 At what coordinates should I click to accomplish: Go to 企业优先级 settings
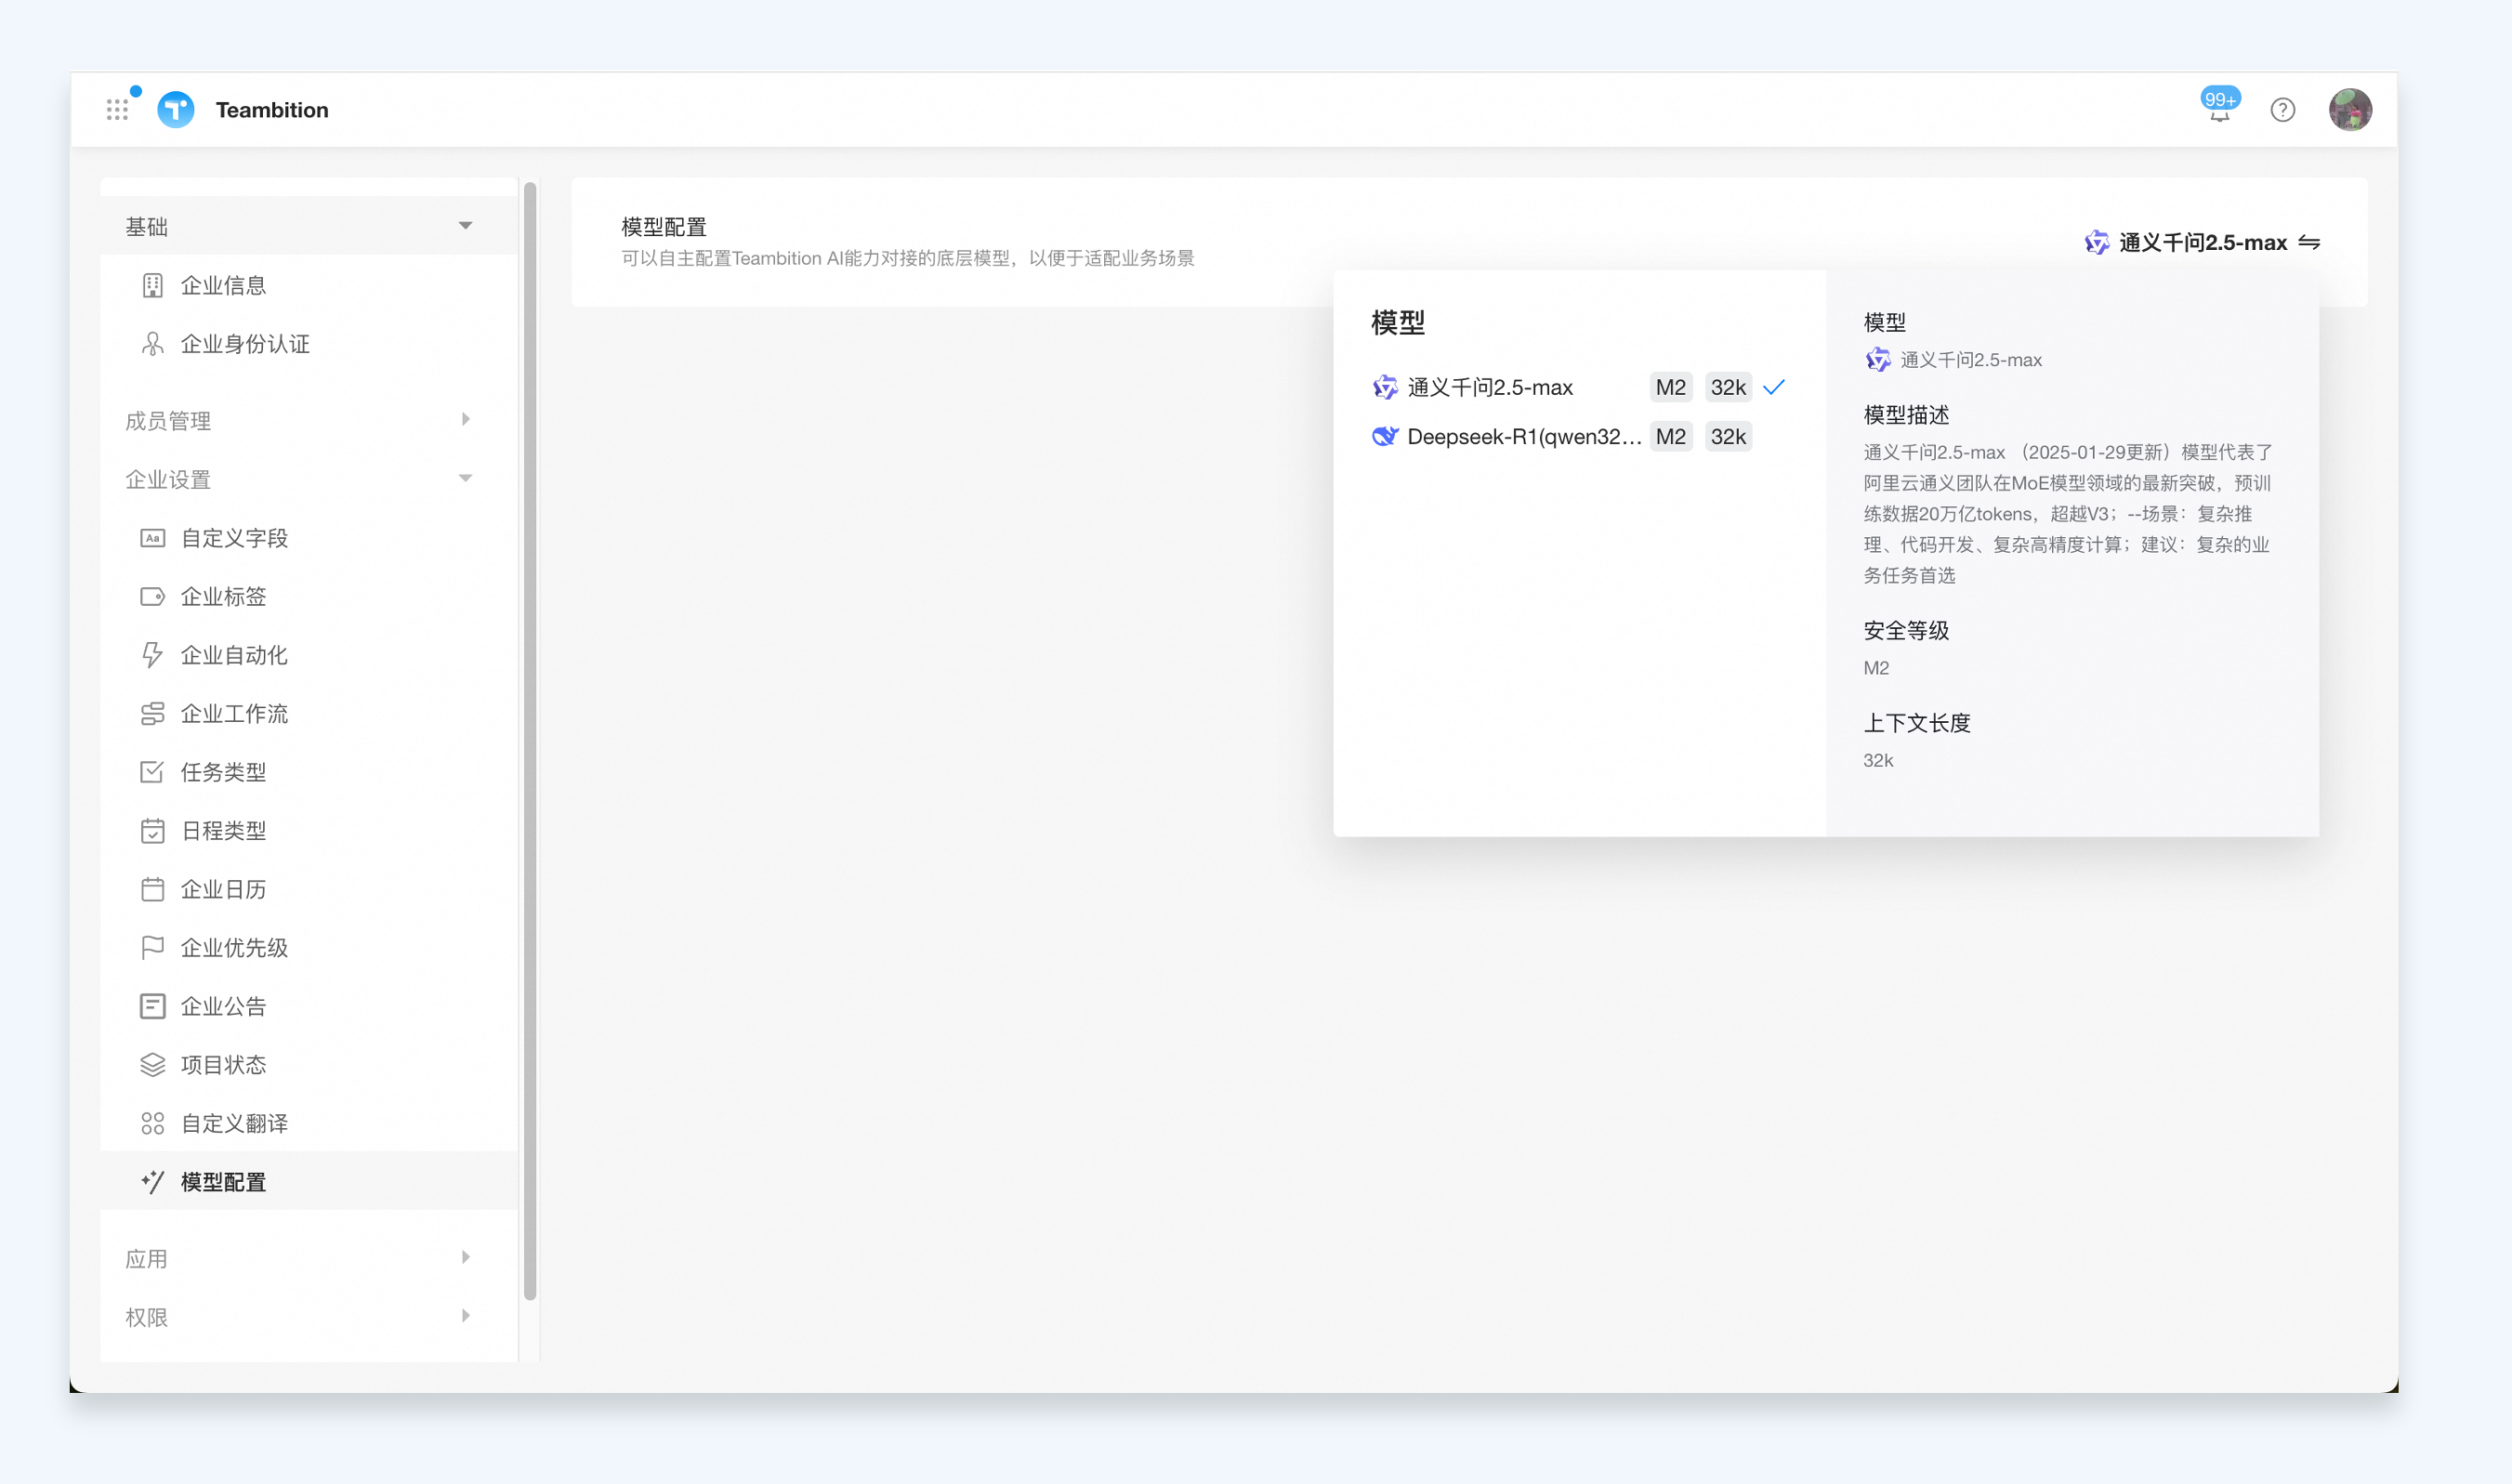[309, 947]
